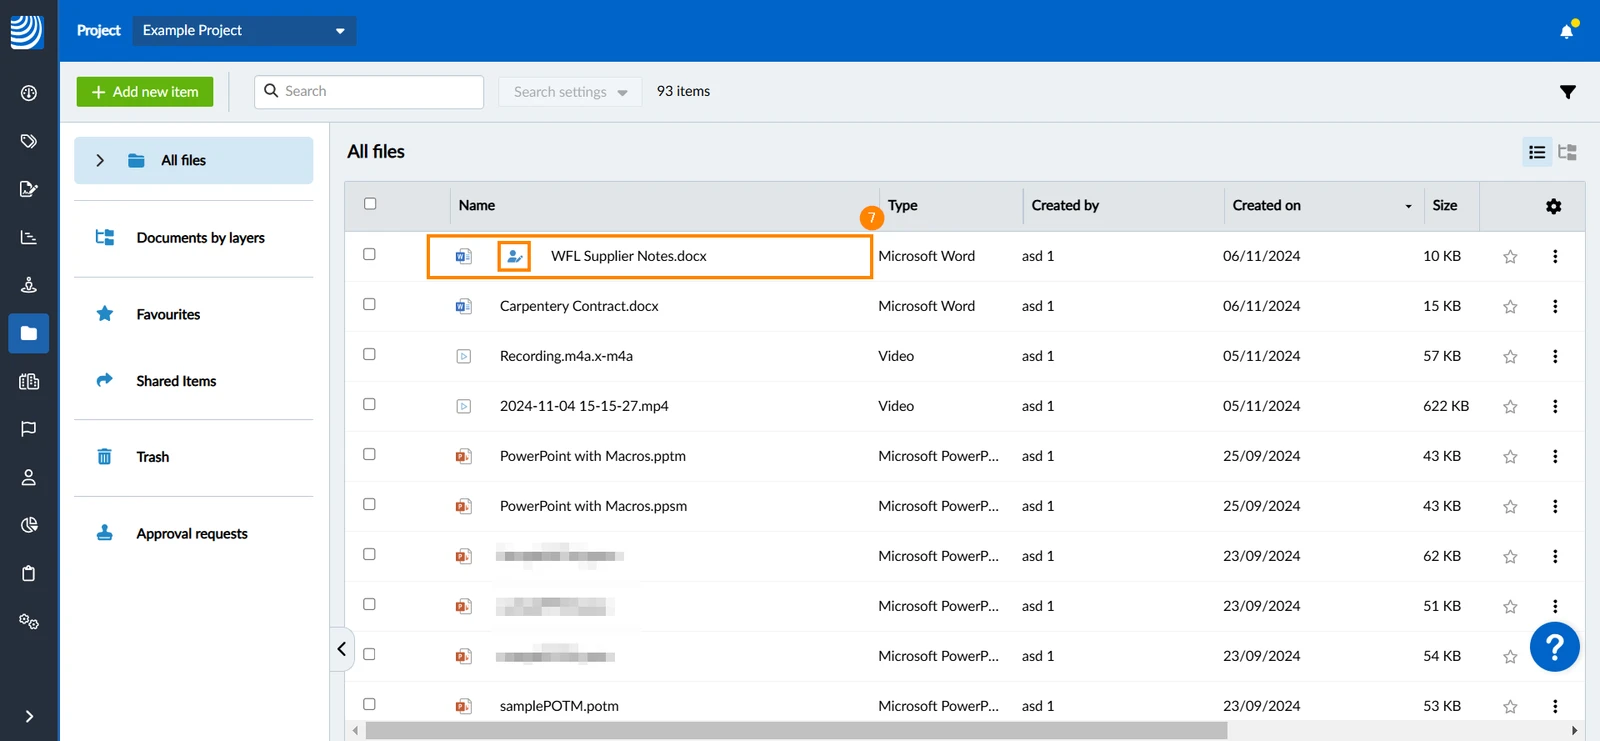Open the clipboard icon in sidebar
1600x741 pixels.
(29, 573)
